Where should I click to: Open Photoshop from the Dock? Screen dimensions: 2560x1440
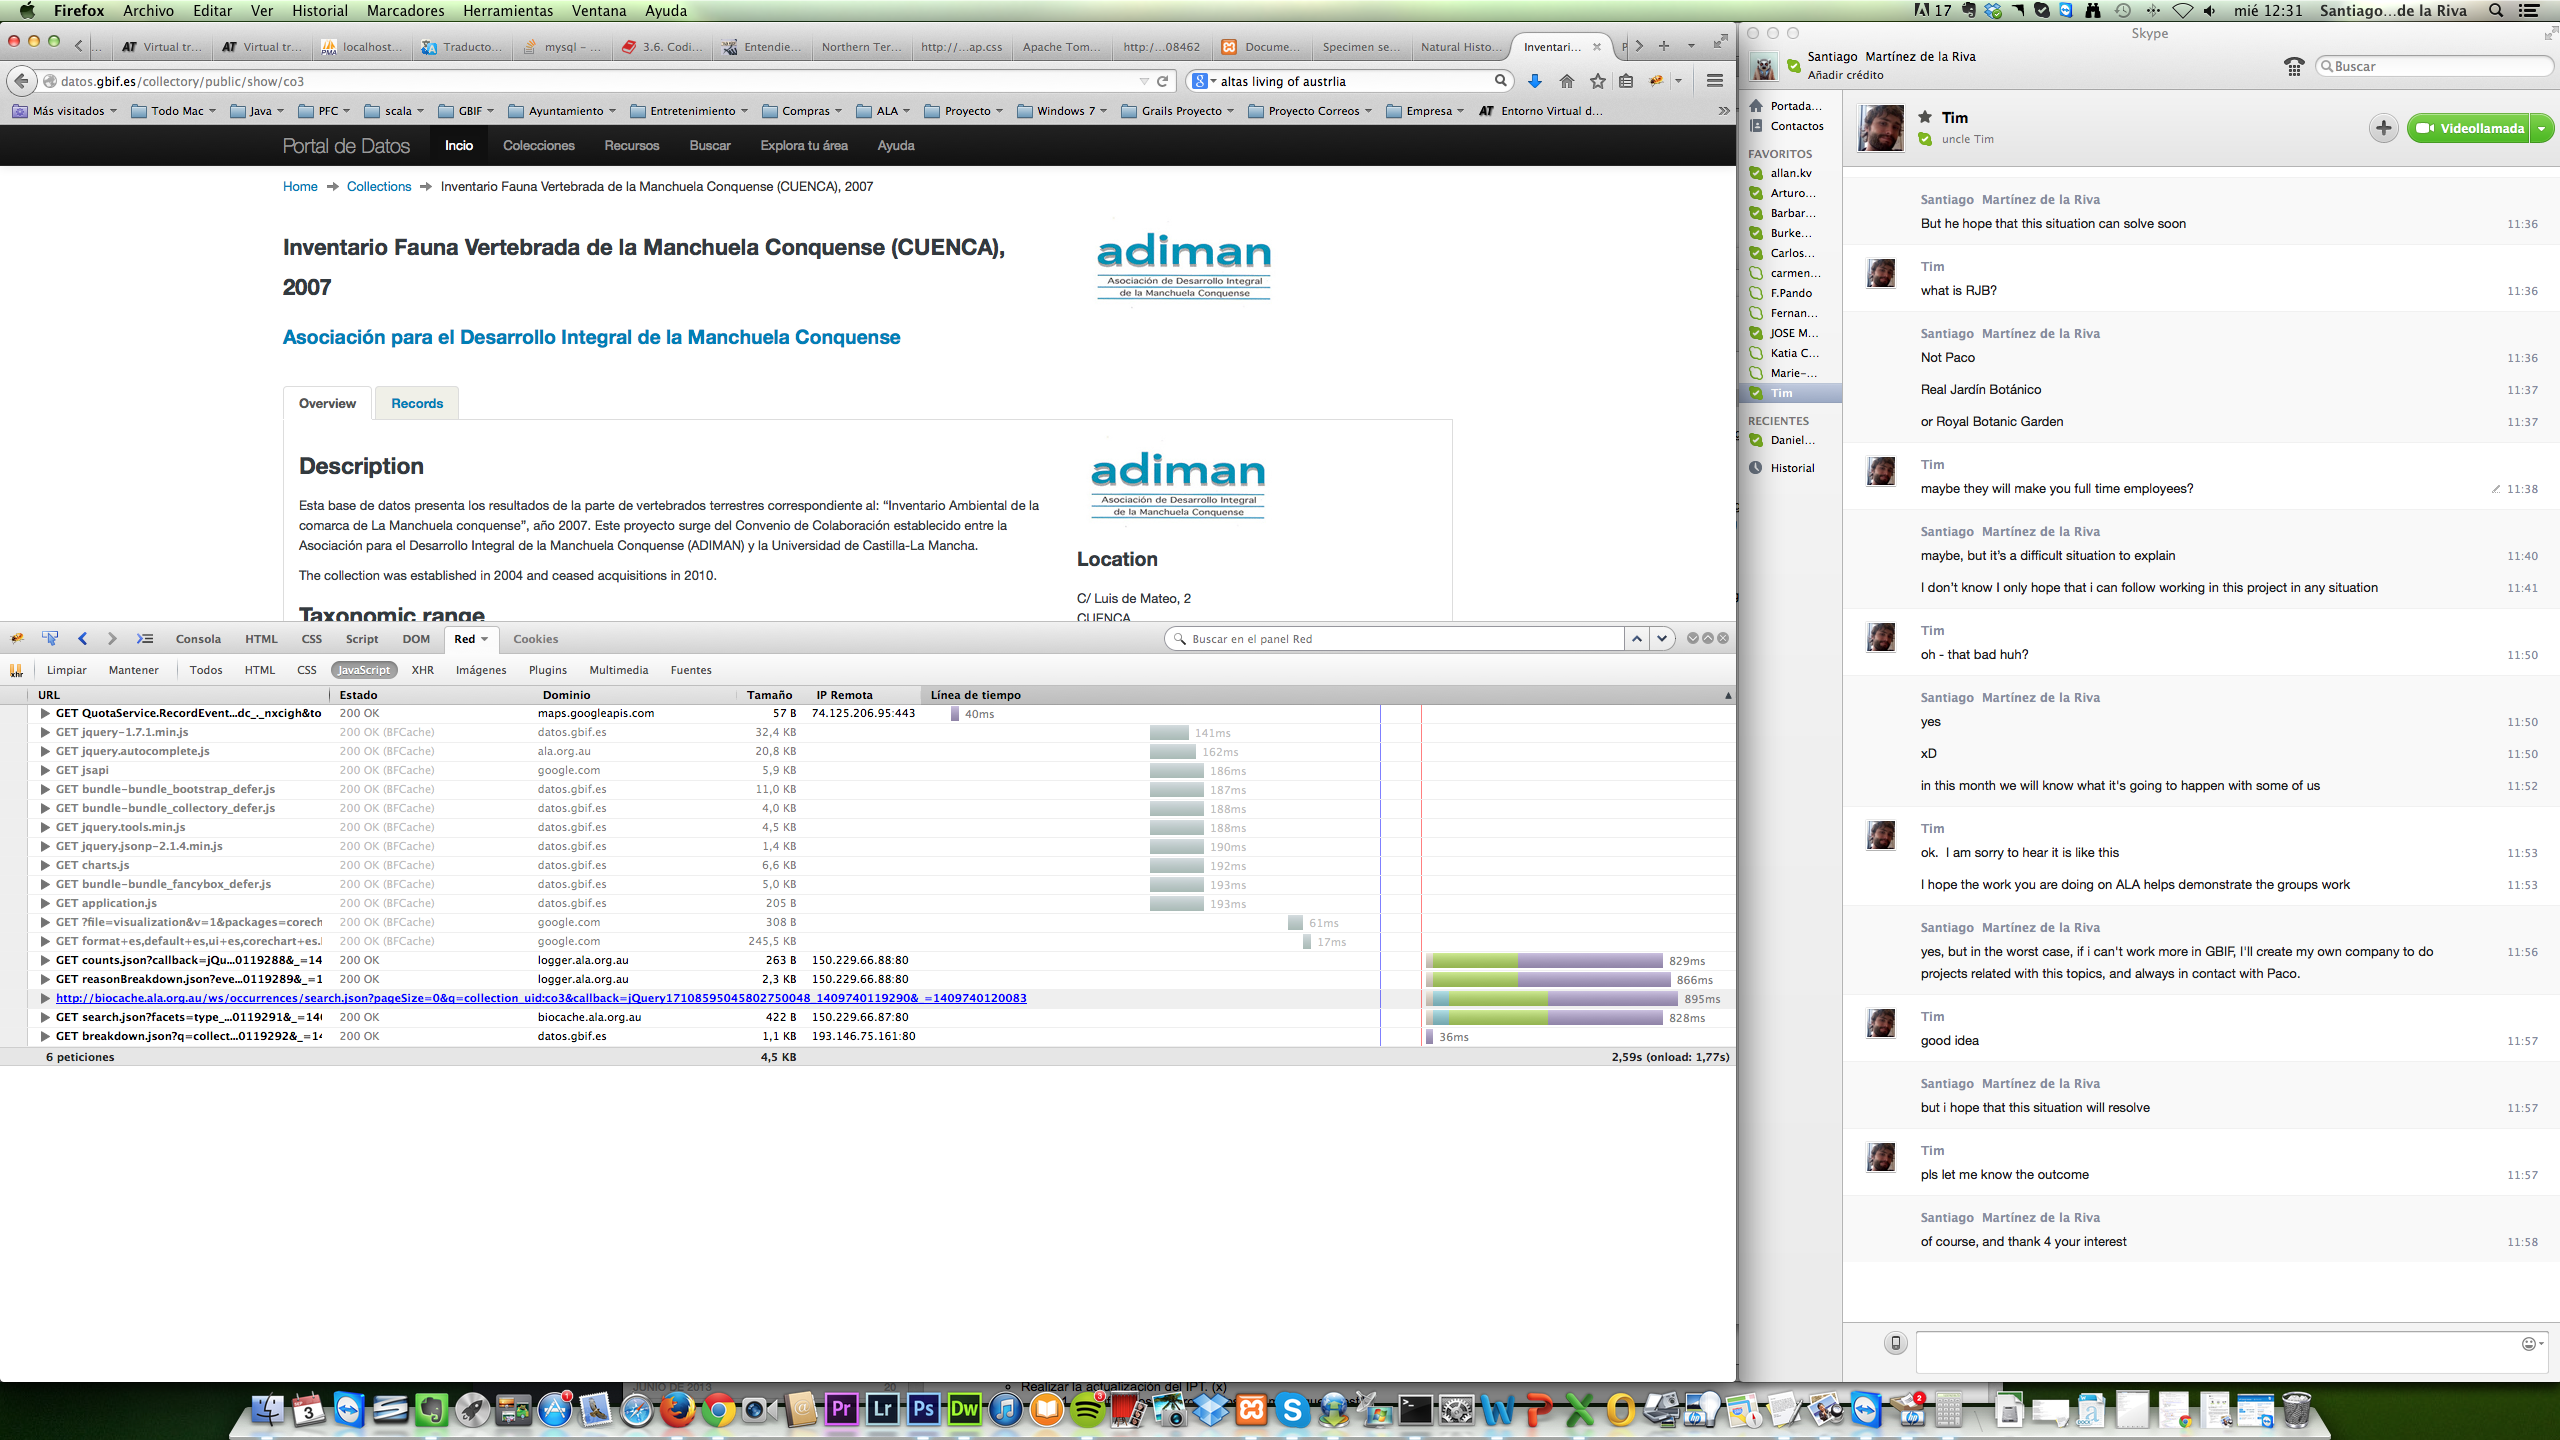(923, 1410)
